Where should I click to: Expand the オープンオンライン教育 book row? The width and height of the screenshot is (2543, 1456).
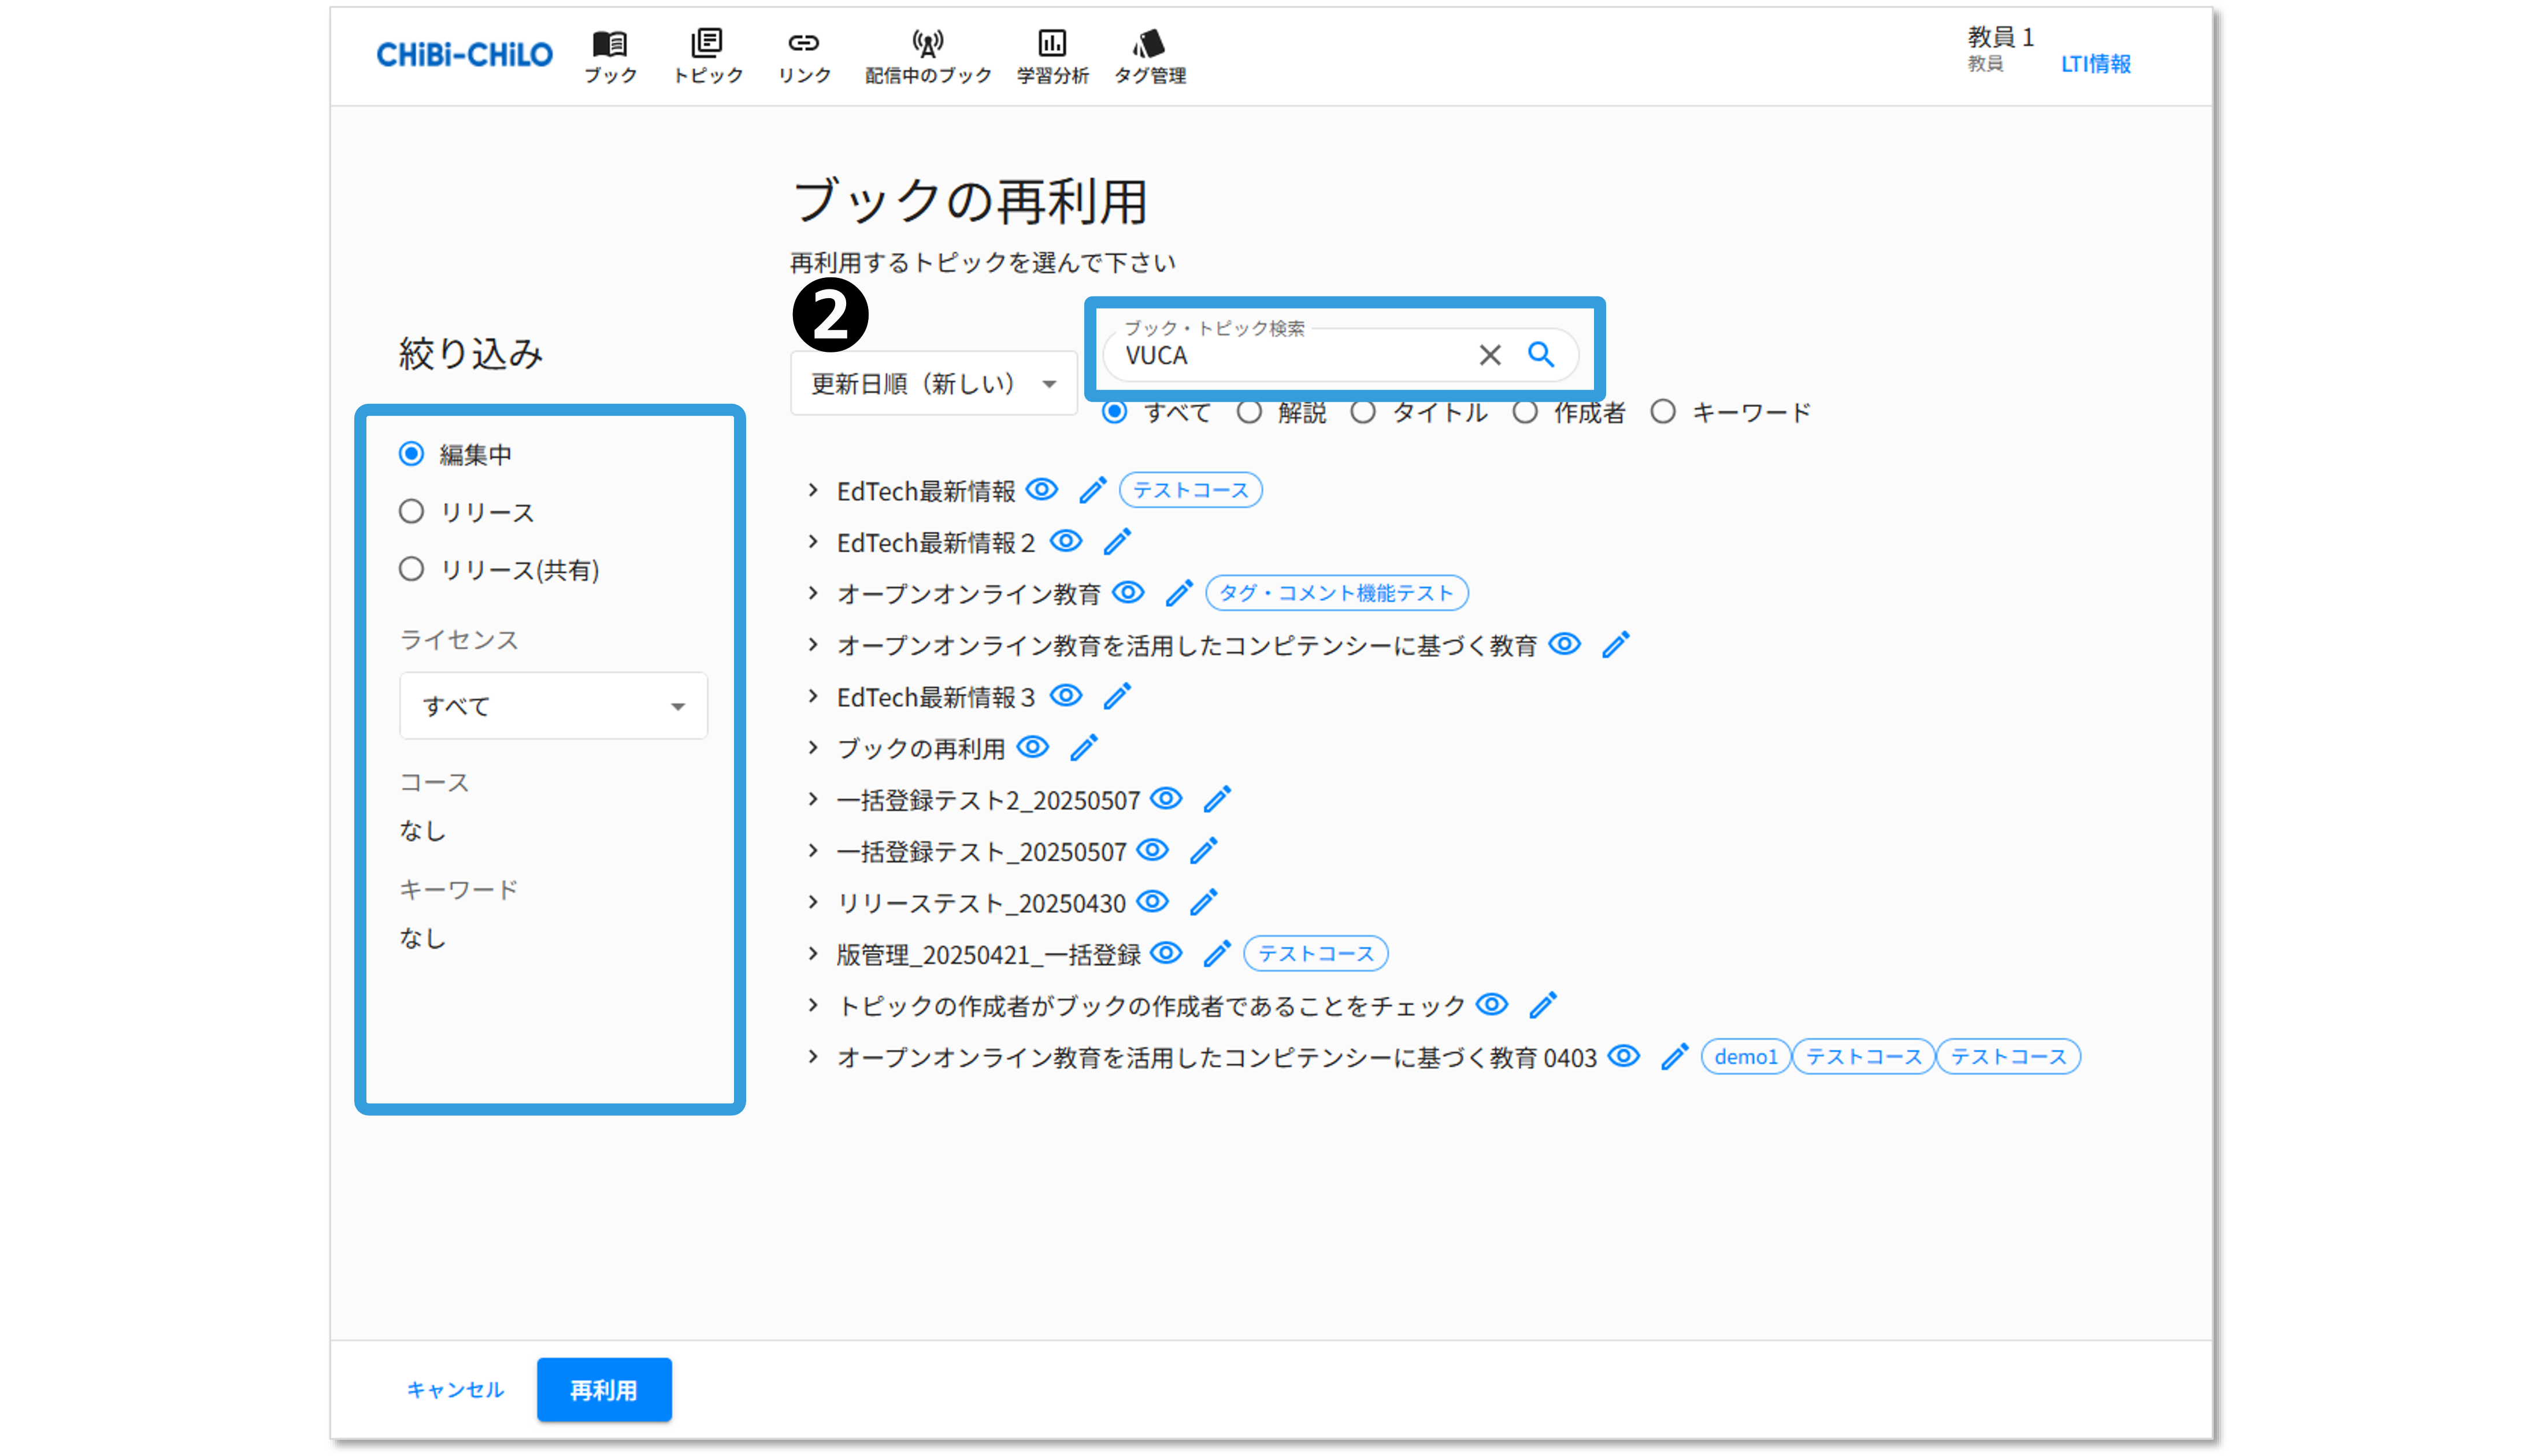[x=813, y=593]
